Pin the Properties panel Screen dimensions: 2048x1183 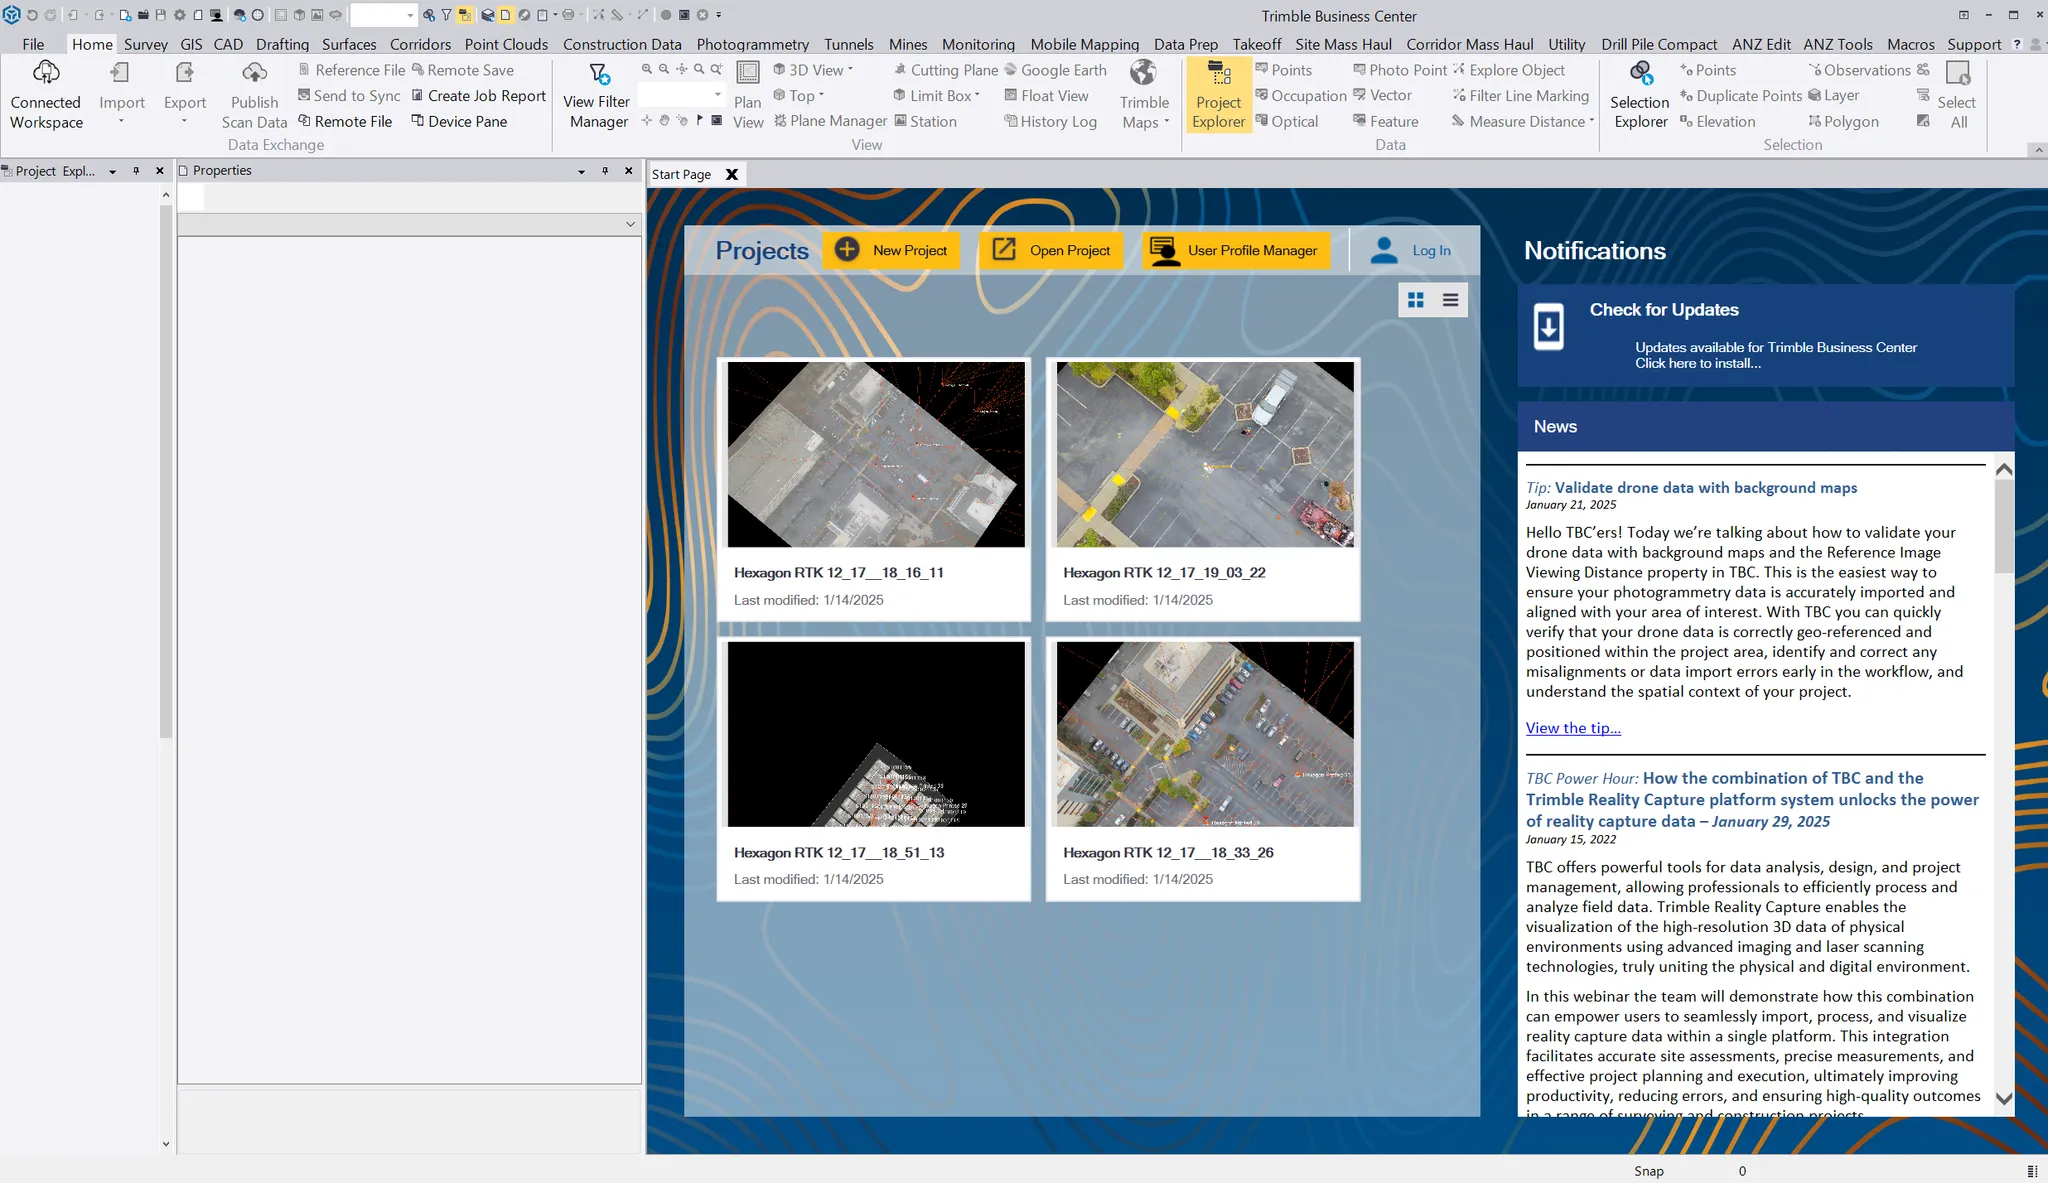[x=605, y=171]
